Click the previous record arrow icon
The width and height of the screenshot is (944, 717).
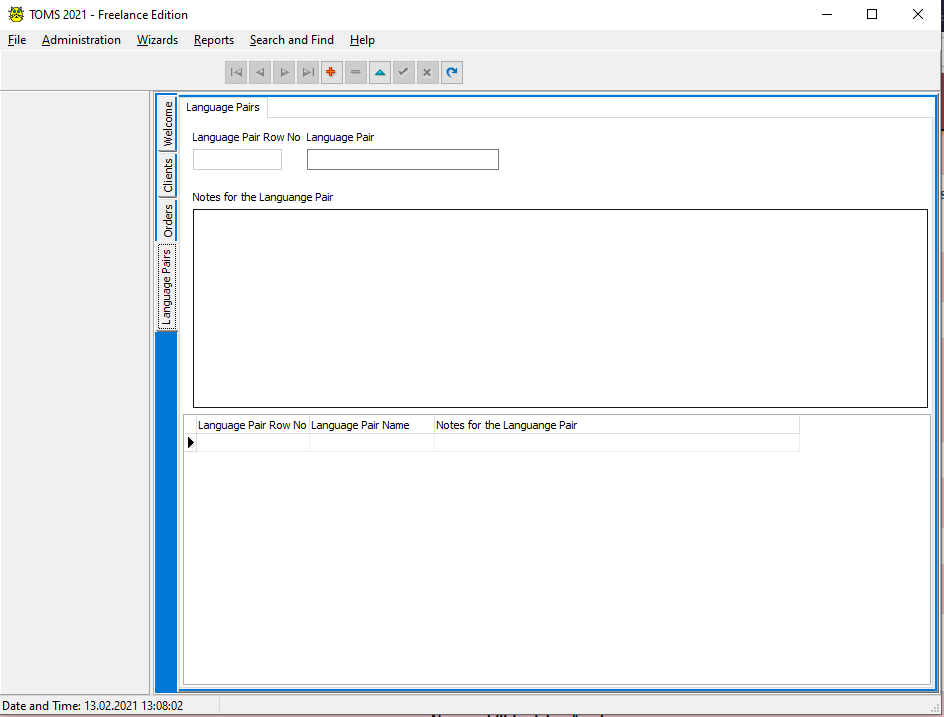point(260,72)
